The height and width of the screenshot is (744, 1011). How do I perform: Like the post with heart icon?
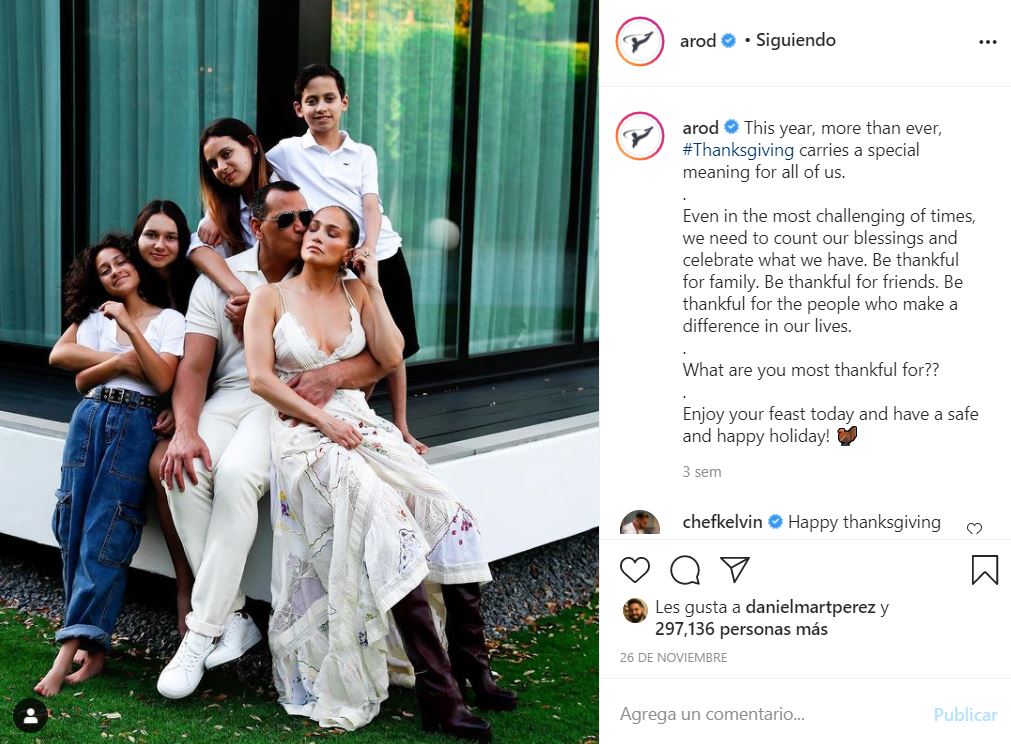634,570
